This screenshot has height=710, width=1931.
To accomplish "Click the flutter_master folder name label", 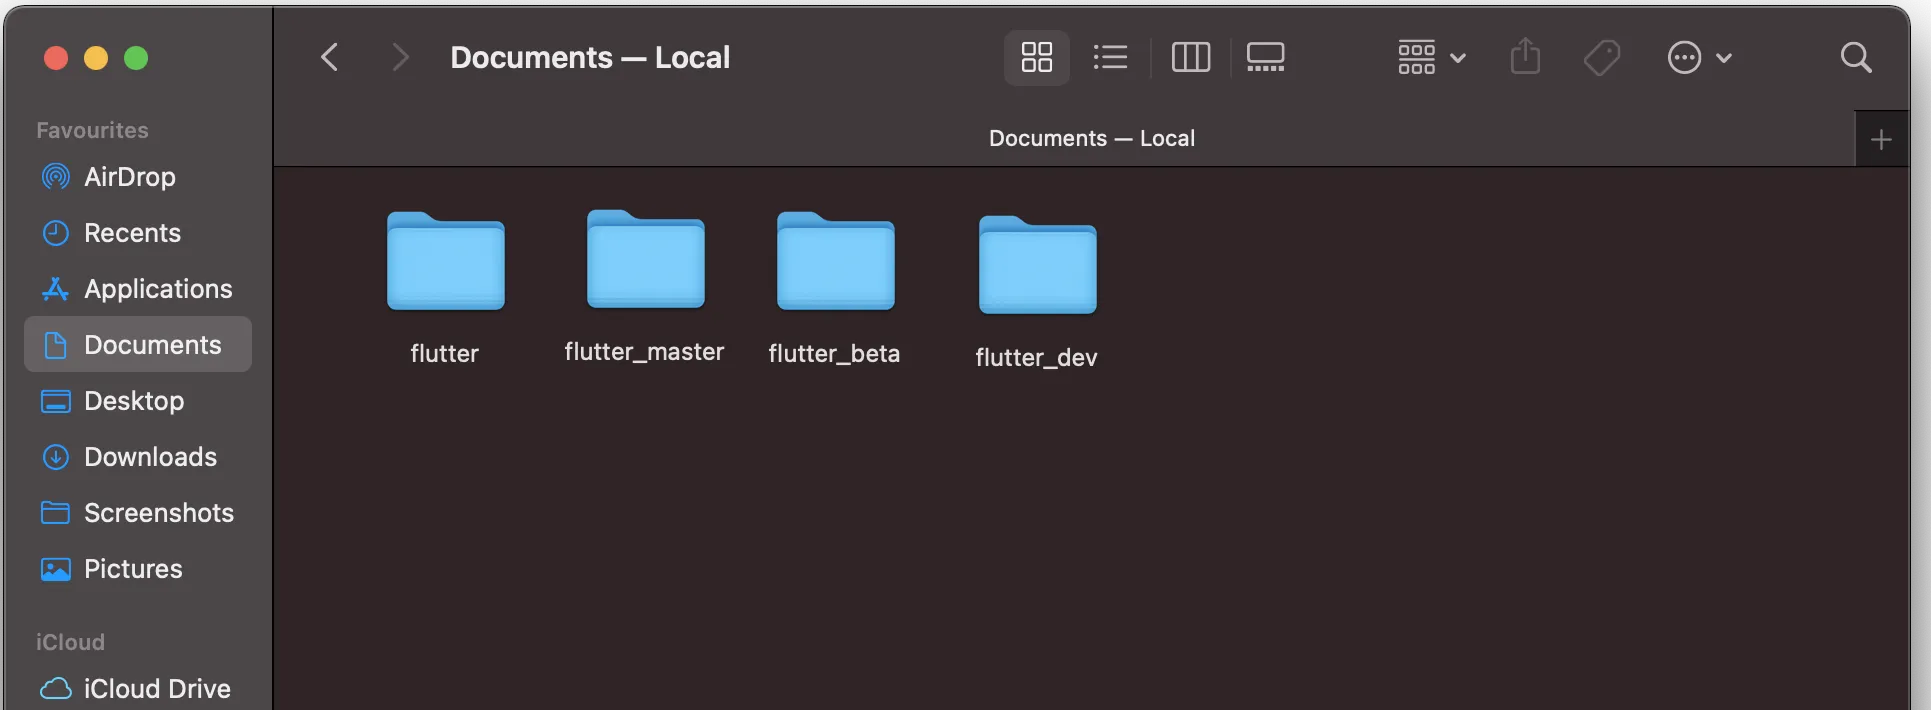I will (644, 352).
